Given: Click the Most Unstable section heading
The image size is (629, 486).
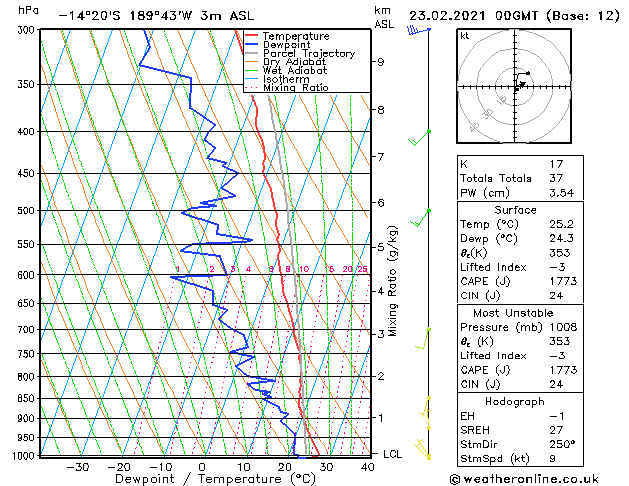Looking at the screenshot, I should pos(513,313).
